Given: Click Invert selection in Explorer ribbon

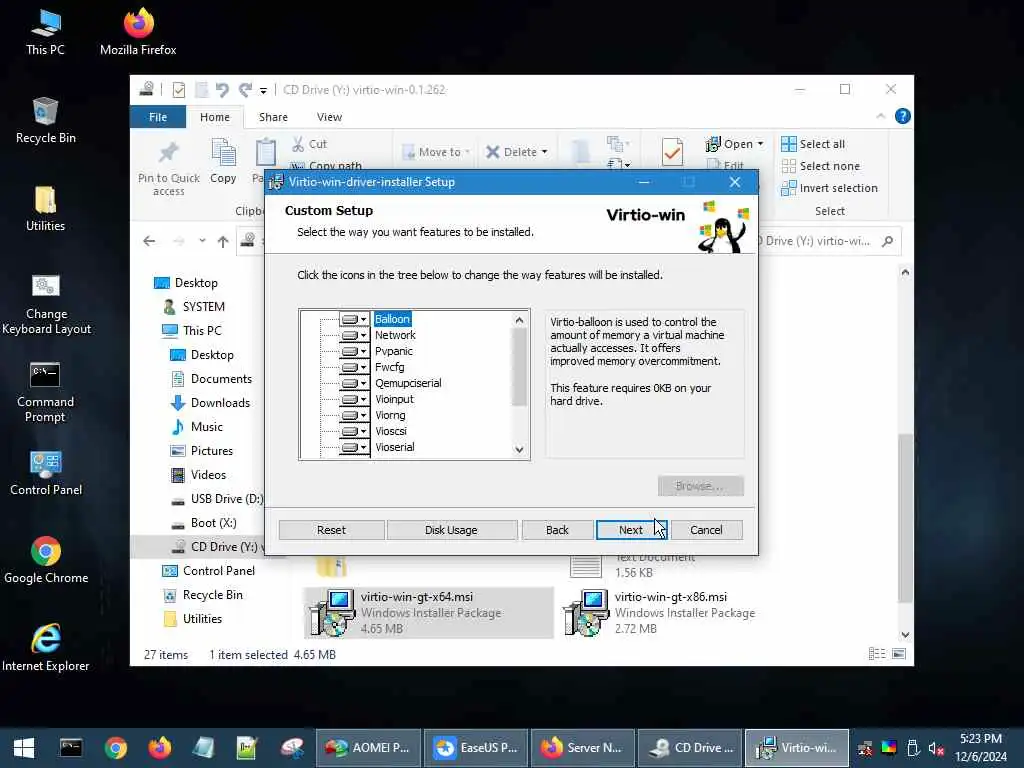Looking at the screenshot, I should 829,188.
